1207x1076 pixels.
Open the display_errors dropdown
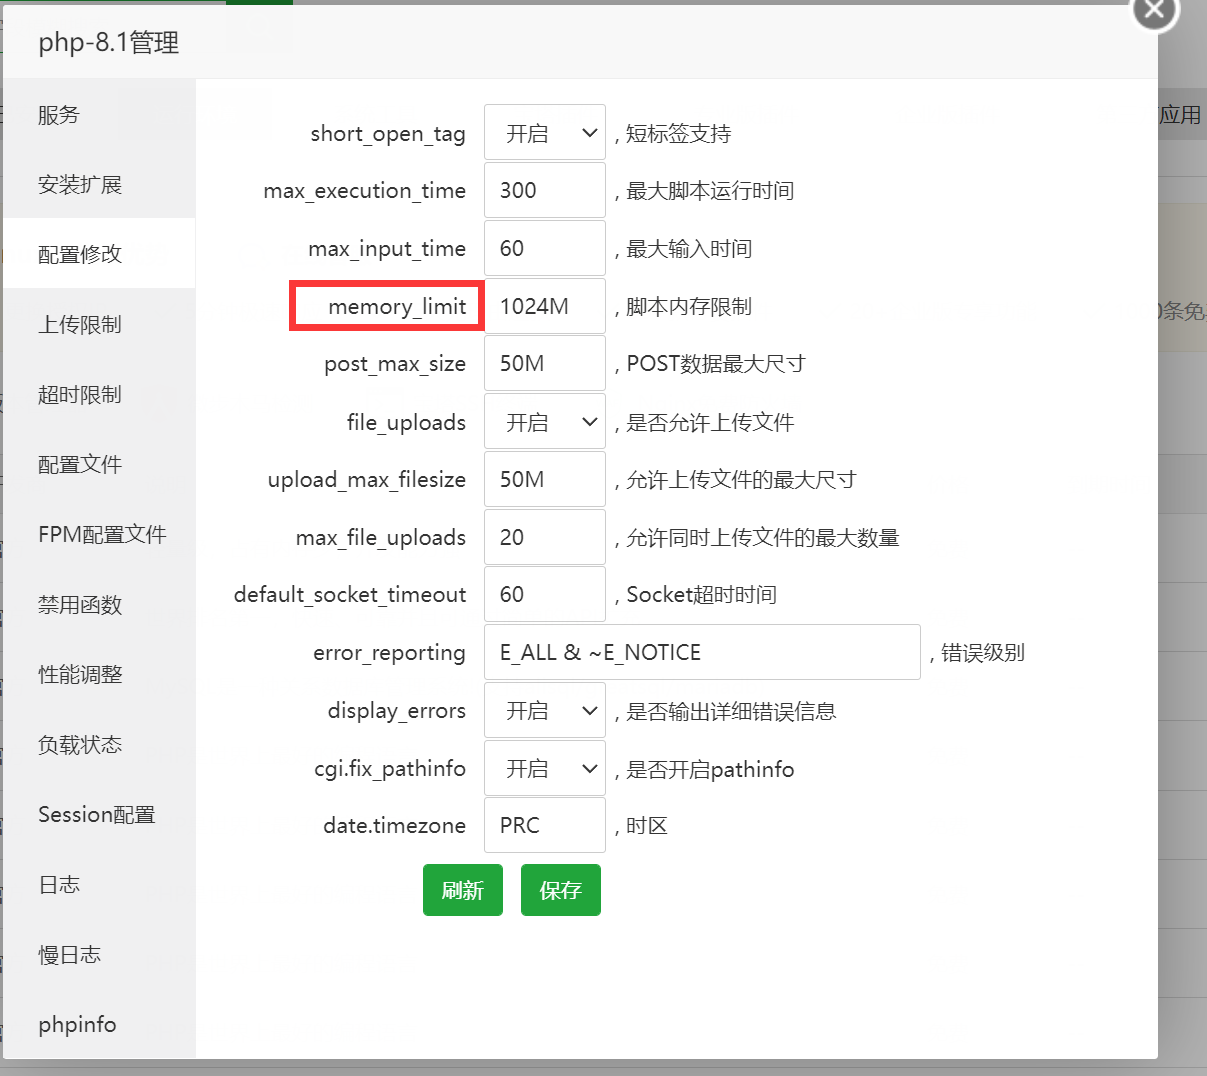pos(544,710)
